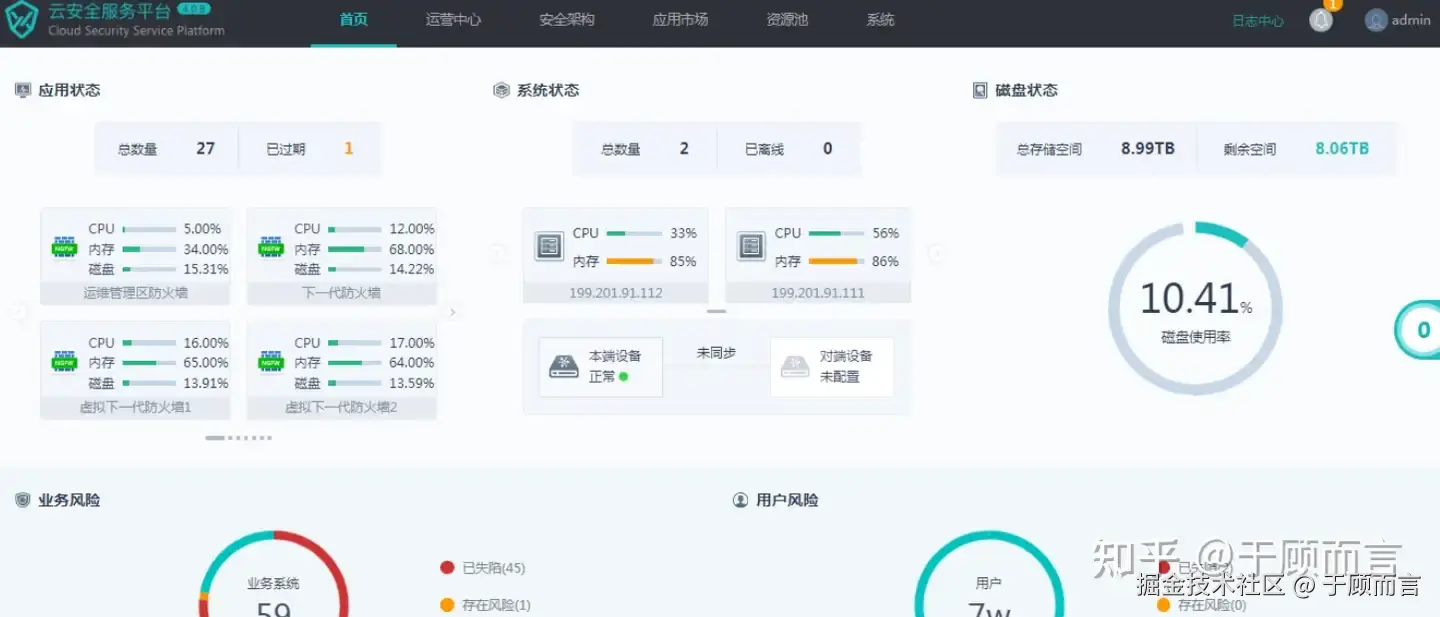Open the 日志中心 link
This screenshot has height=617, width=1440.
coord(1257,21)
